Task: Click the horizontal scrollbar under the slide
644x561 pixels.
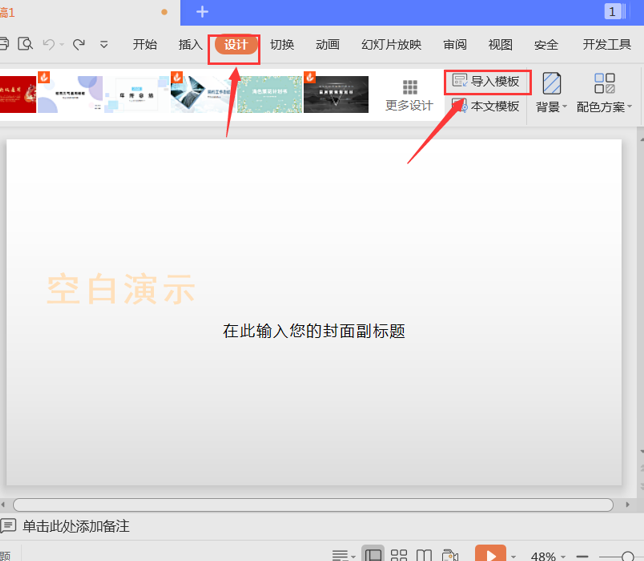Action: coord(313,505)
